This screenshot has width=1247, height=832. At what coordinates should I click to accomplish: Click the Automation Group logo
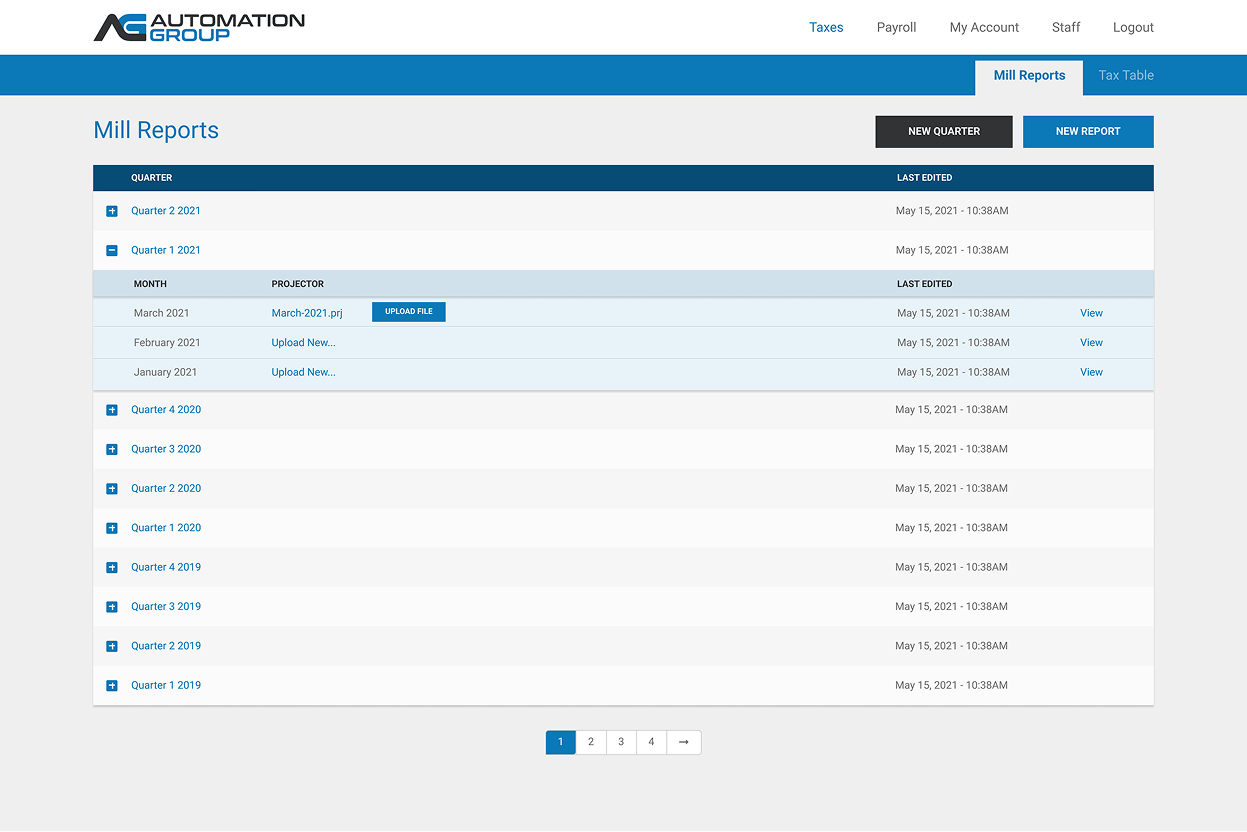point(199,27)
